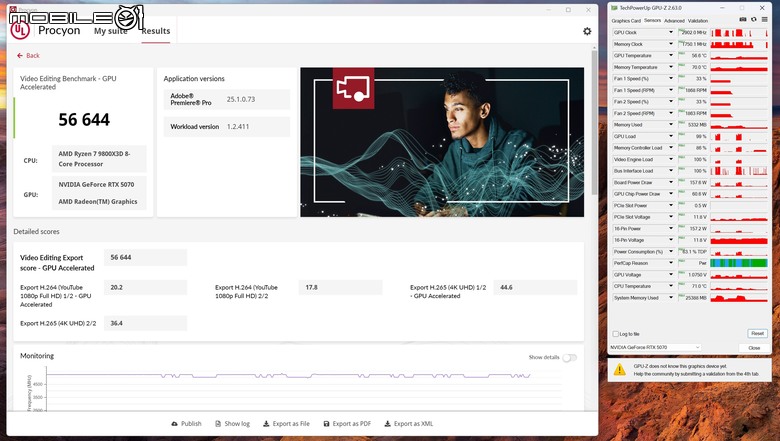
Task: Click the red video editing benchmark icon
Action: (353, 88)
